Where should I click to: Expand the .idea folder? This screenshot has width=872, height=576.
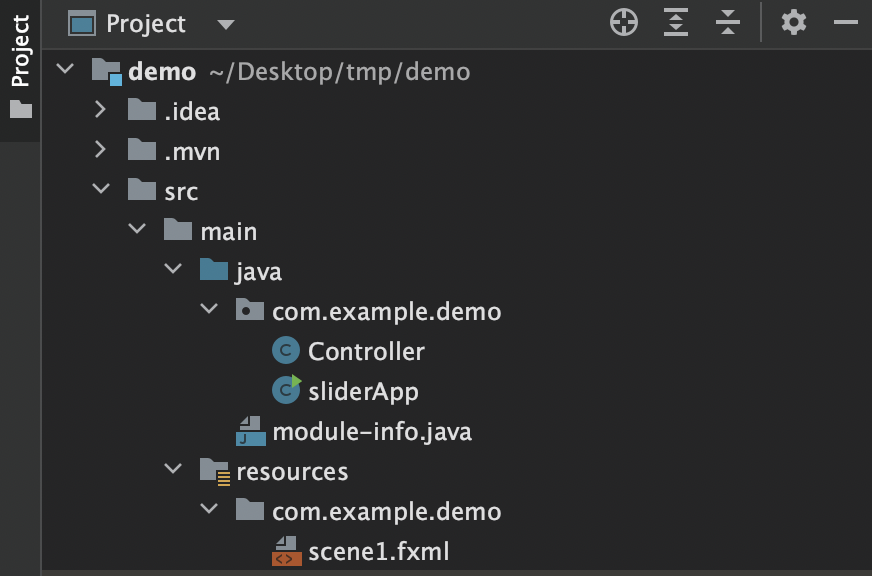click(x=100, y=110)
